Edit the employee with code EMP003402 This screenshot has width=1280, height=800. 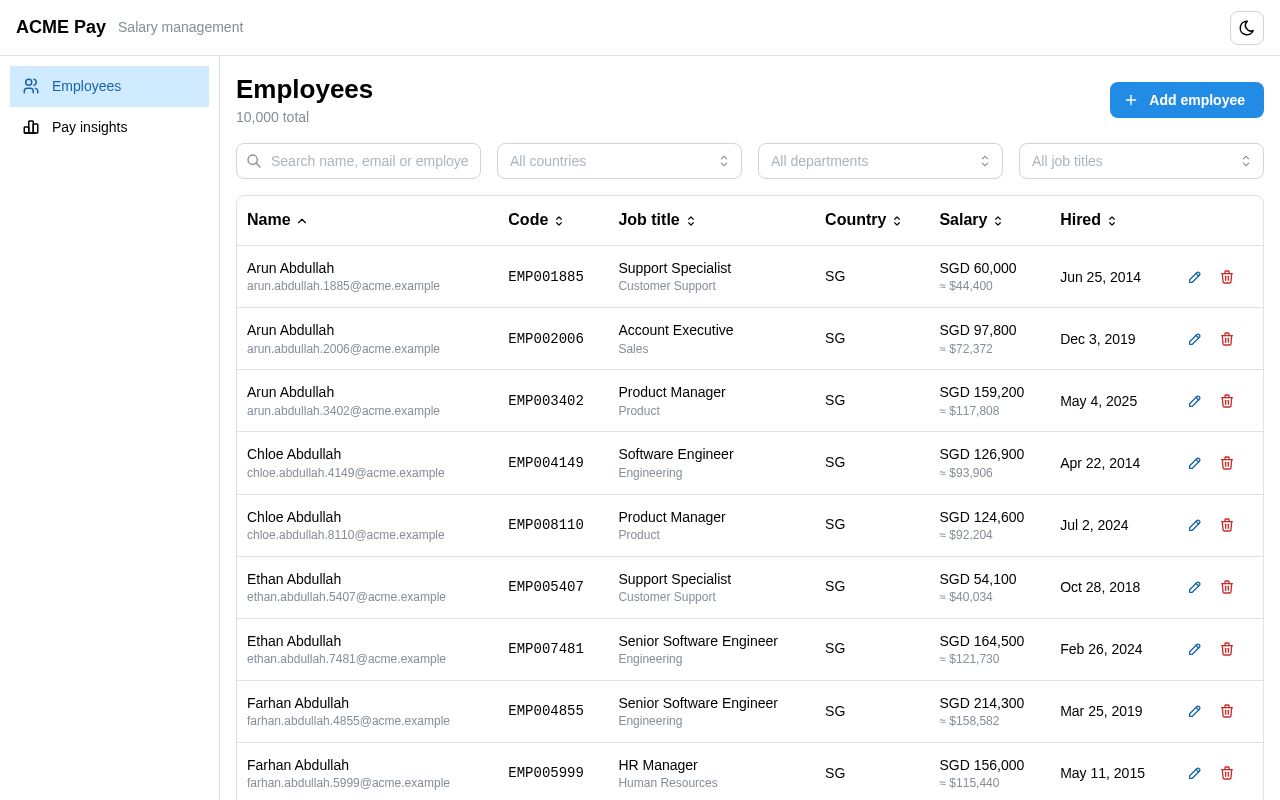tap(1194, 401)
